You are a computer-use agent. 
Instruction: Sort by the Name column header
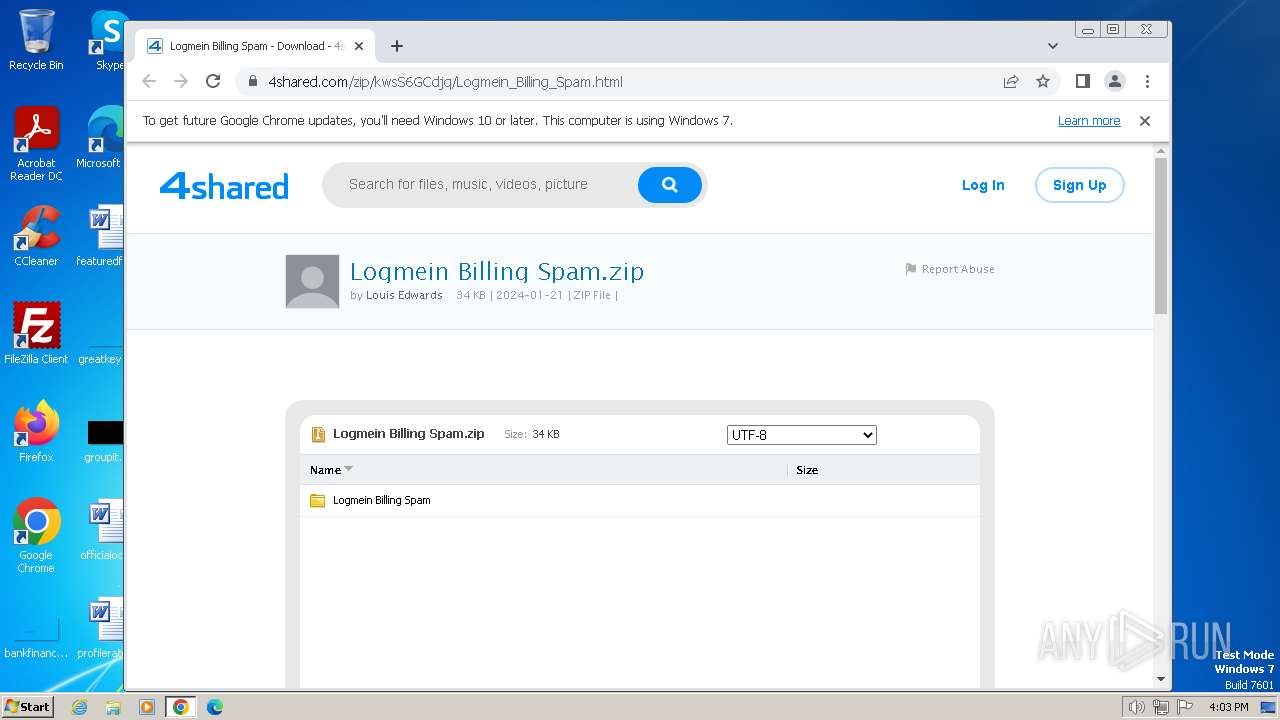(x=326, y=470)
